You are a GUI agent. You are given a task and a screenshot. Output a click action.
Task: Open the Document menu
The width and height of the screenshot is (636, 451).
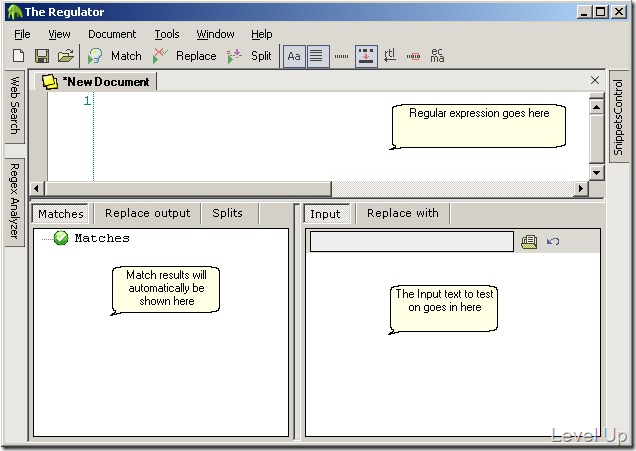coord(112,34)
